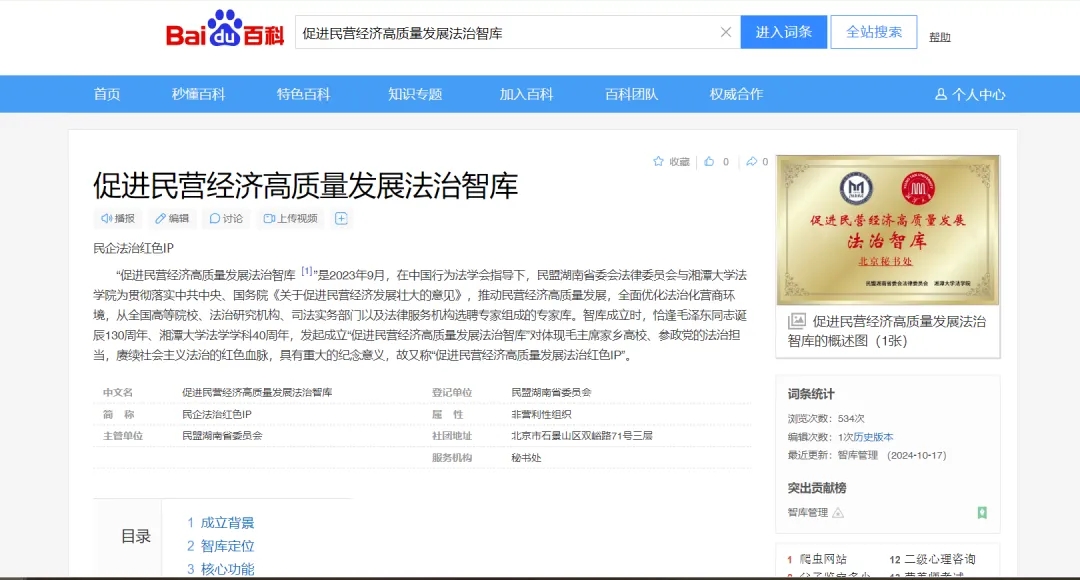The height and width of the screenshot is (580, 1080).
Task: Click 智库管理 in 突出贡献榜
Action: [808, 512]
